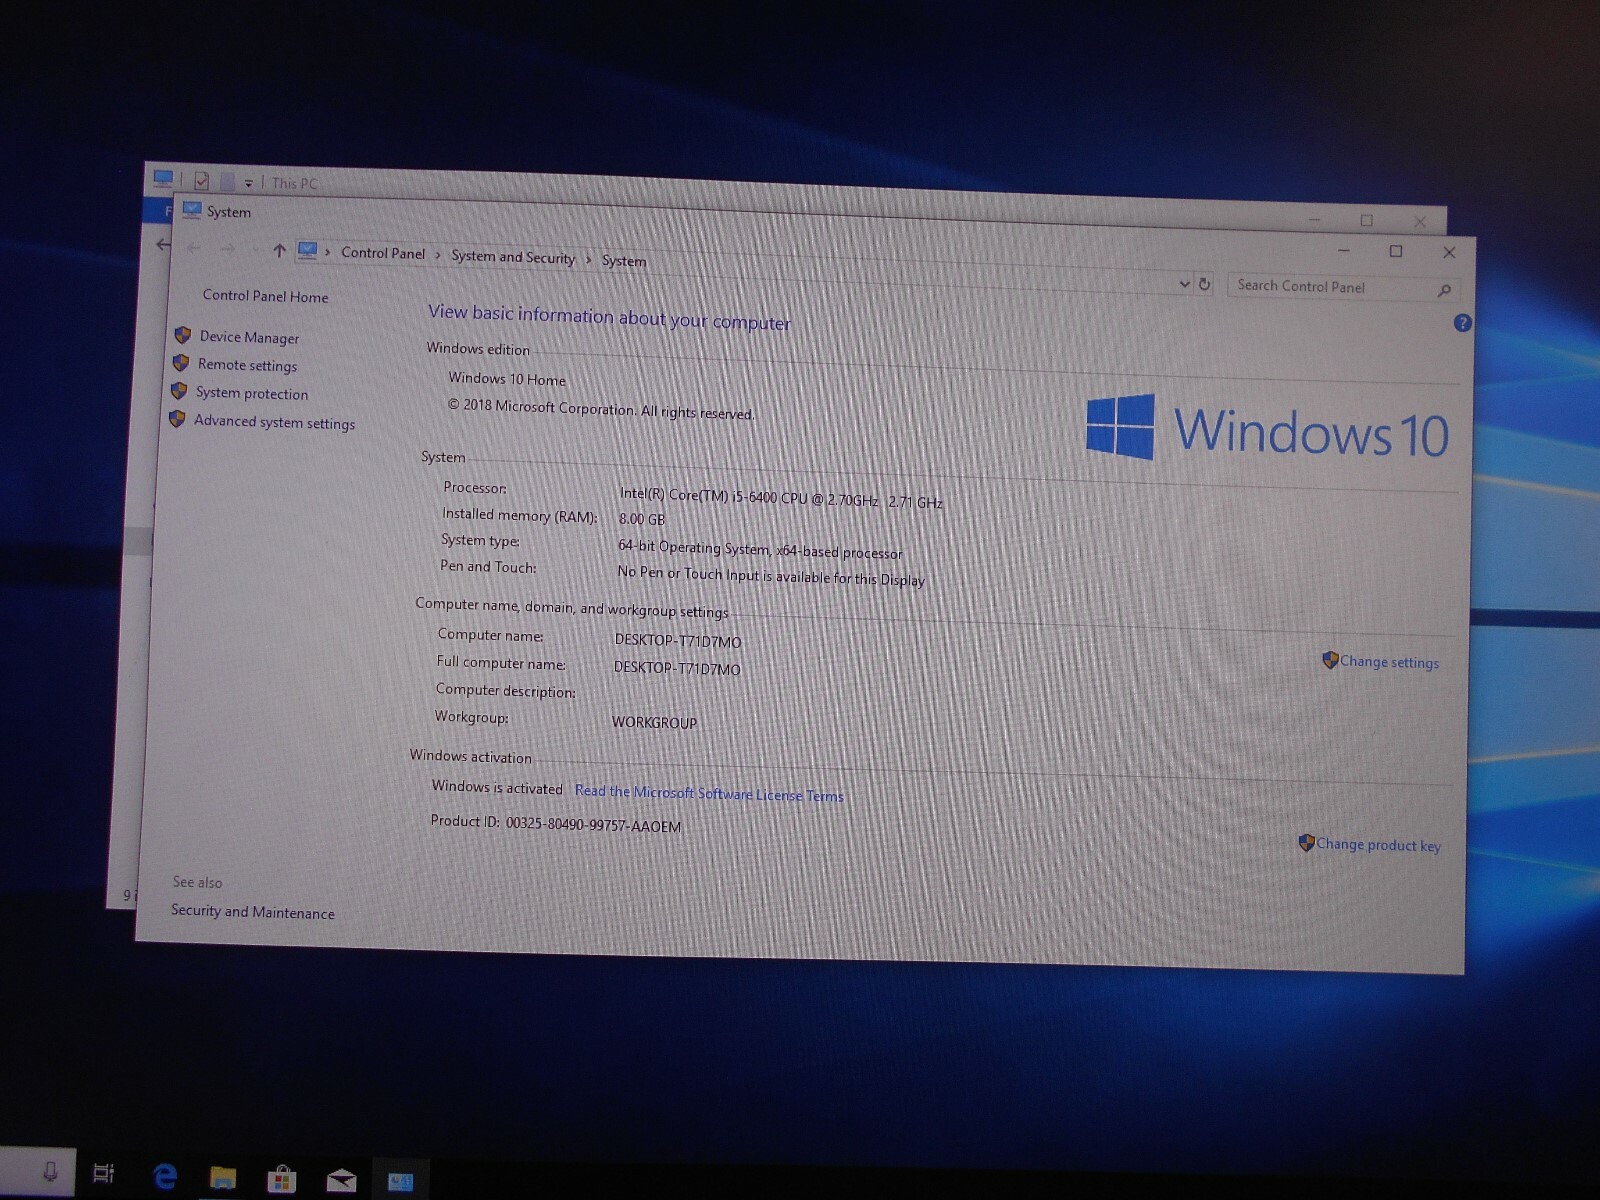This screenshot has width=1600, height=1200.
Task: Maximize the System window
Action: point(1396,251)
